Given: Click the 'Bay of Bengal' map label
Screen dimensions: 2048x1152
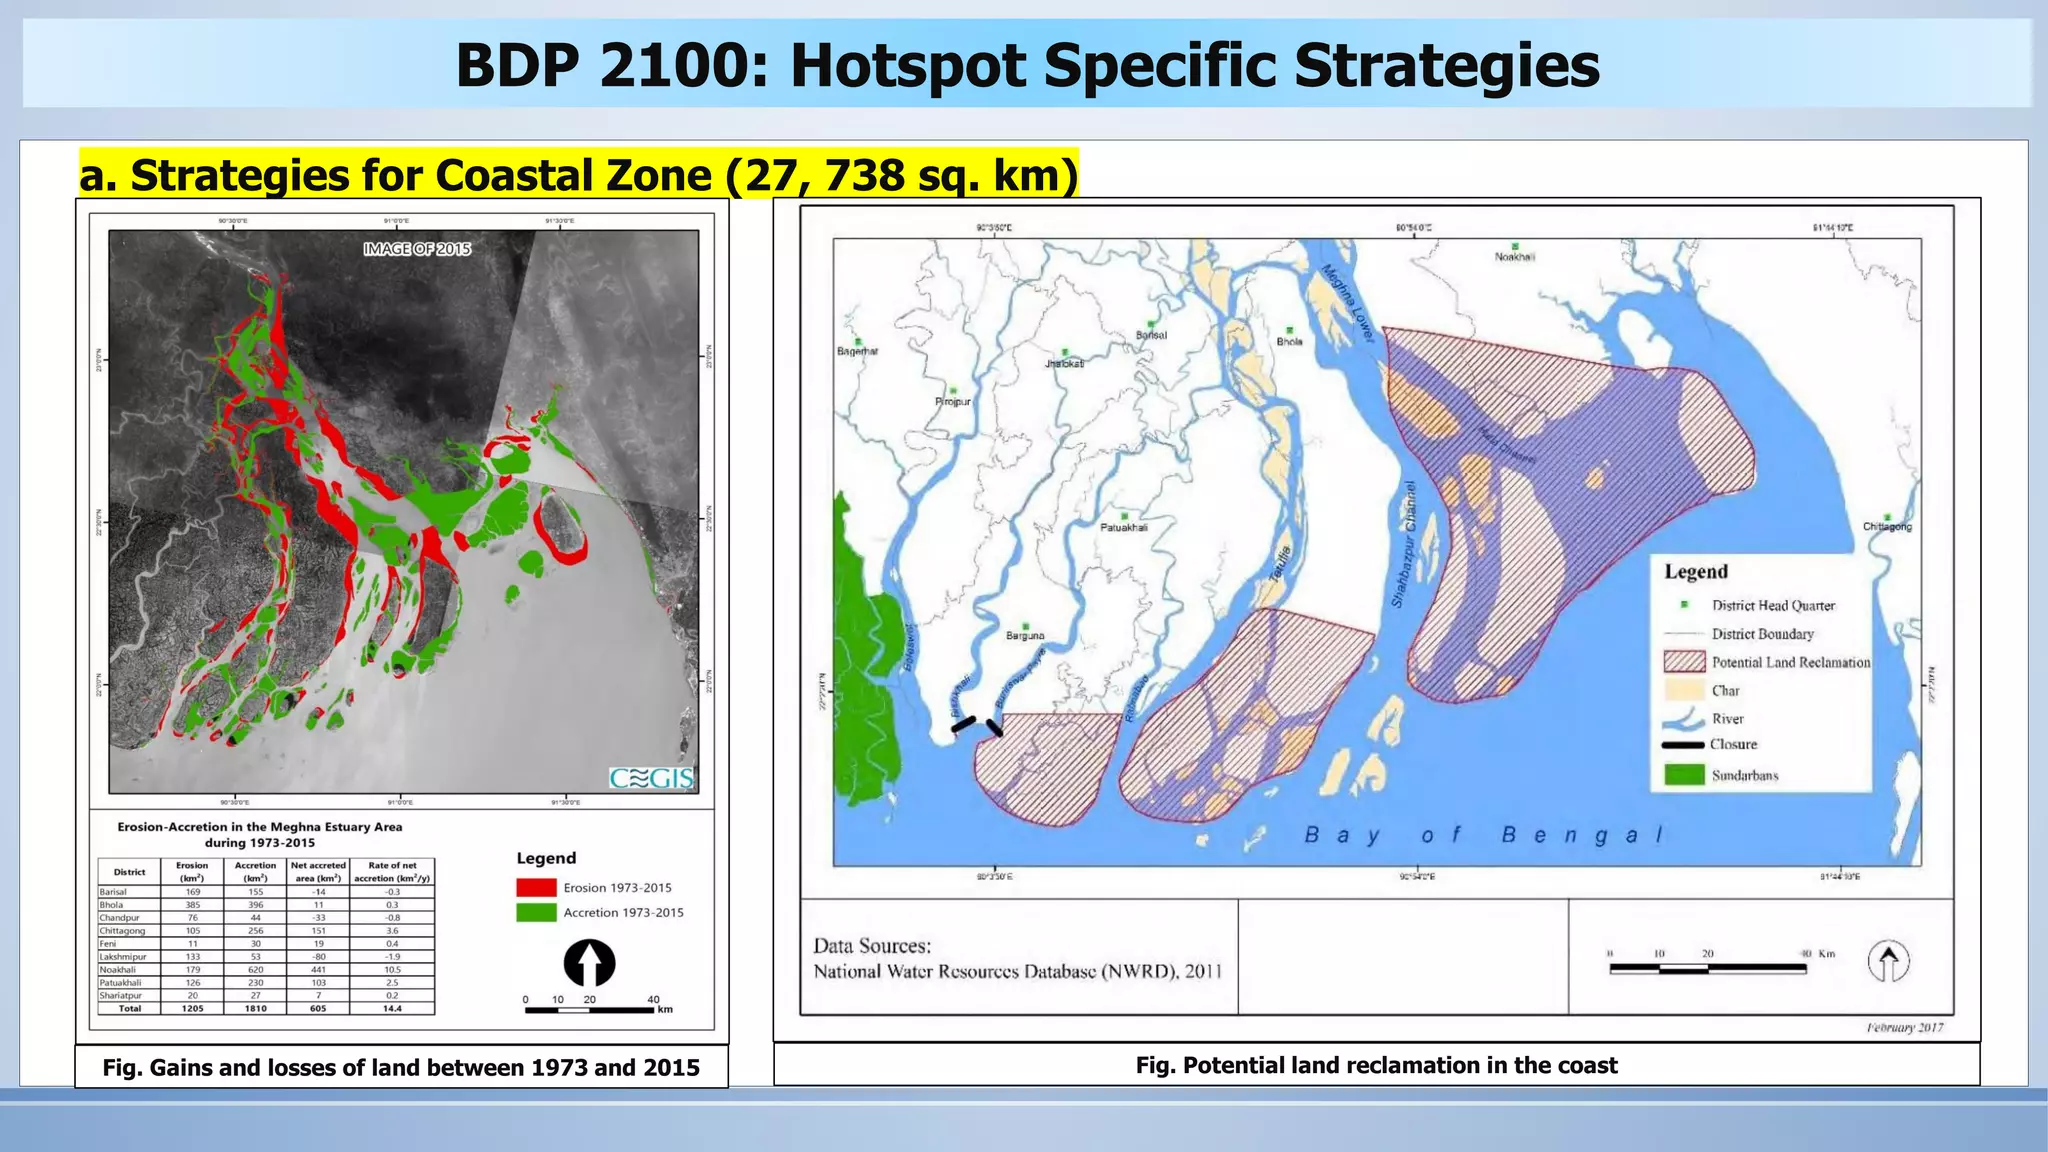Looking at the screenshot, I should point(1485,836).
